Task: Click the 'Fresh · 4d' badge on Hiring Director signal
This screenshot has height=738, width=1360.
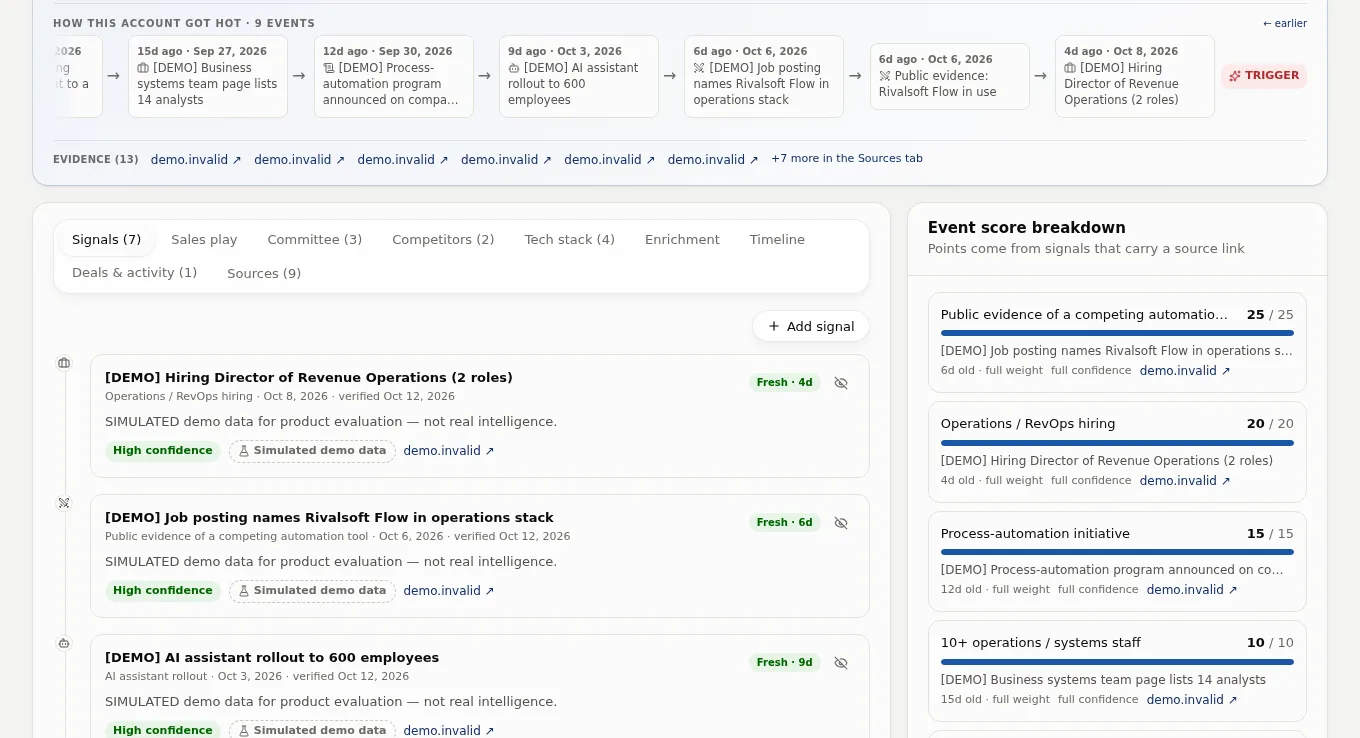Action: pos(785,383)
